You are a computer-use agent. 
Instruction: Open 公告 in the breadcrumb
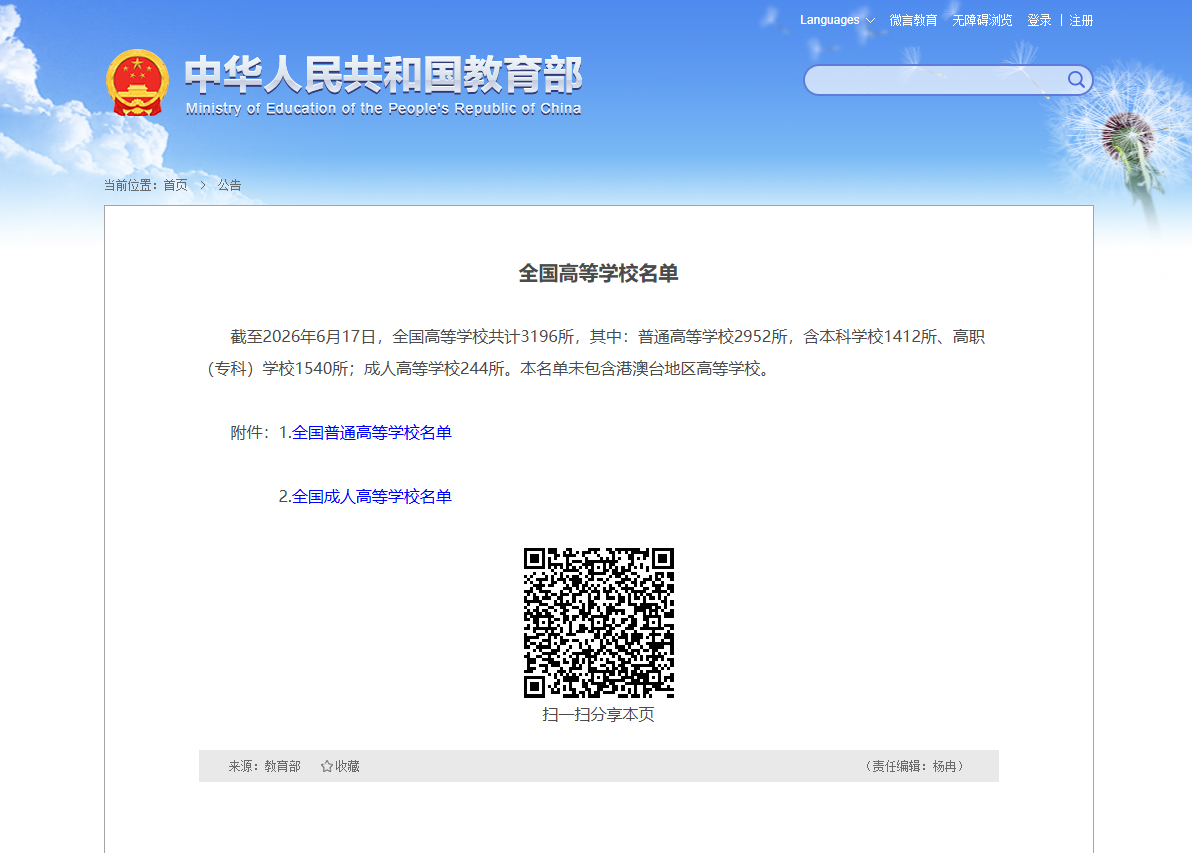coord(230,185)
